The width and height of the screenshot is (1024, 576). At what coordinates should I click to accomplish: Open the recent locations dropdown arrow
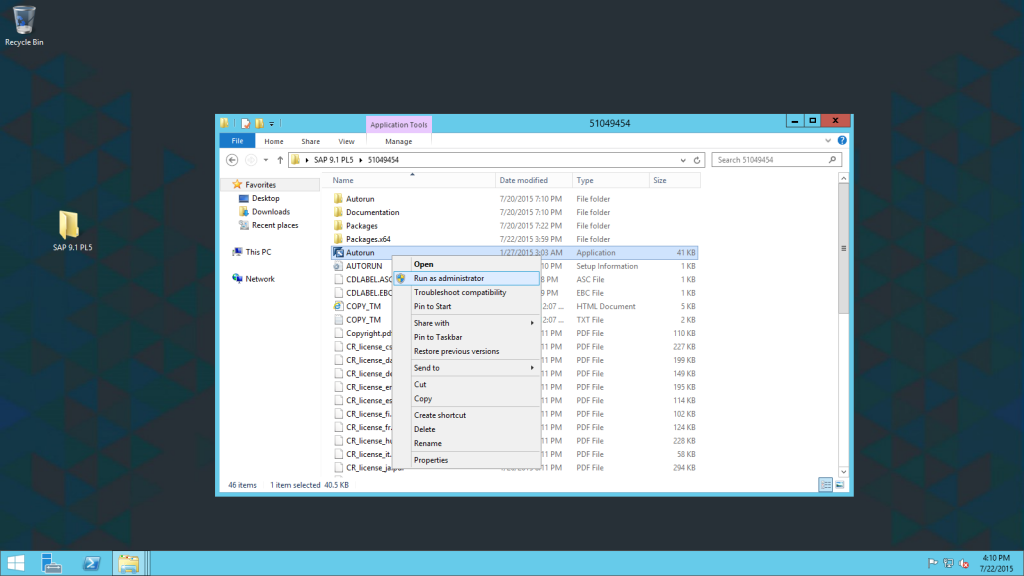(266, 160)
